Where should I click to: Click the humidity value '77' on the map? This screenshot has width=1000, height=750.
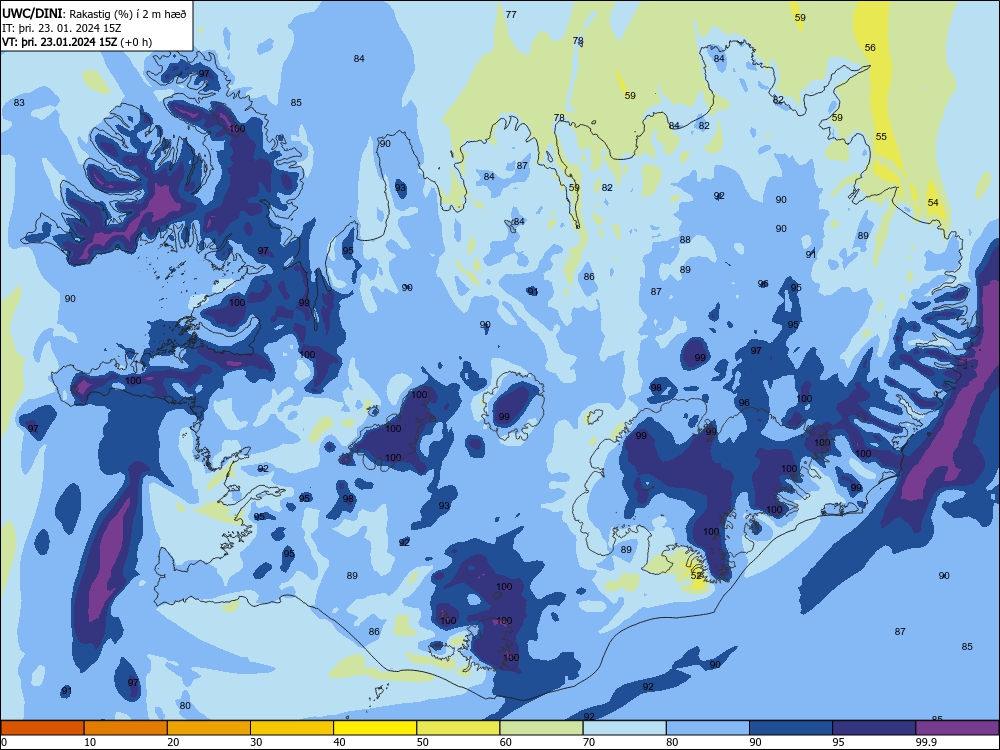[511, 15]
